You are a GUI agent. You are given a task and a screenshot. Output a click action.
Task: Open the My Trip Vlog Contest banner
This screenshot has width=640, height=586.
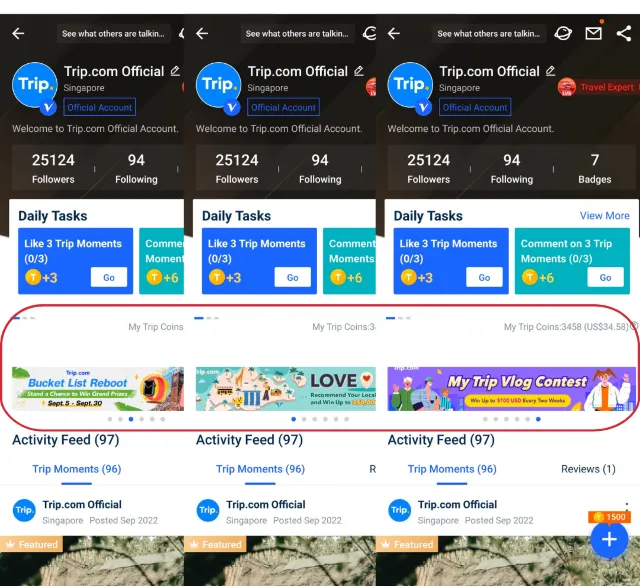click(x=511, y=388)
